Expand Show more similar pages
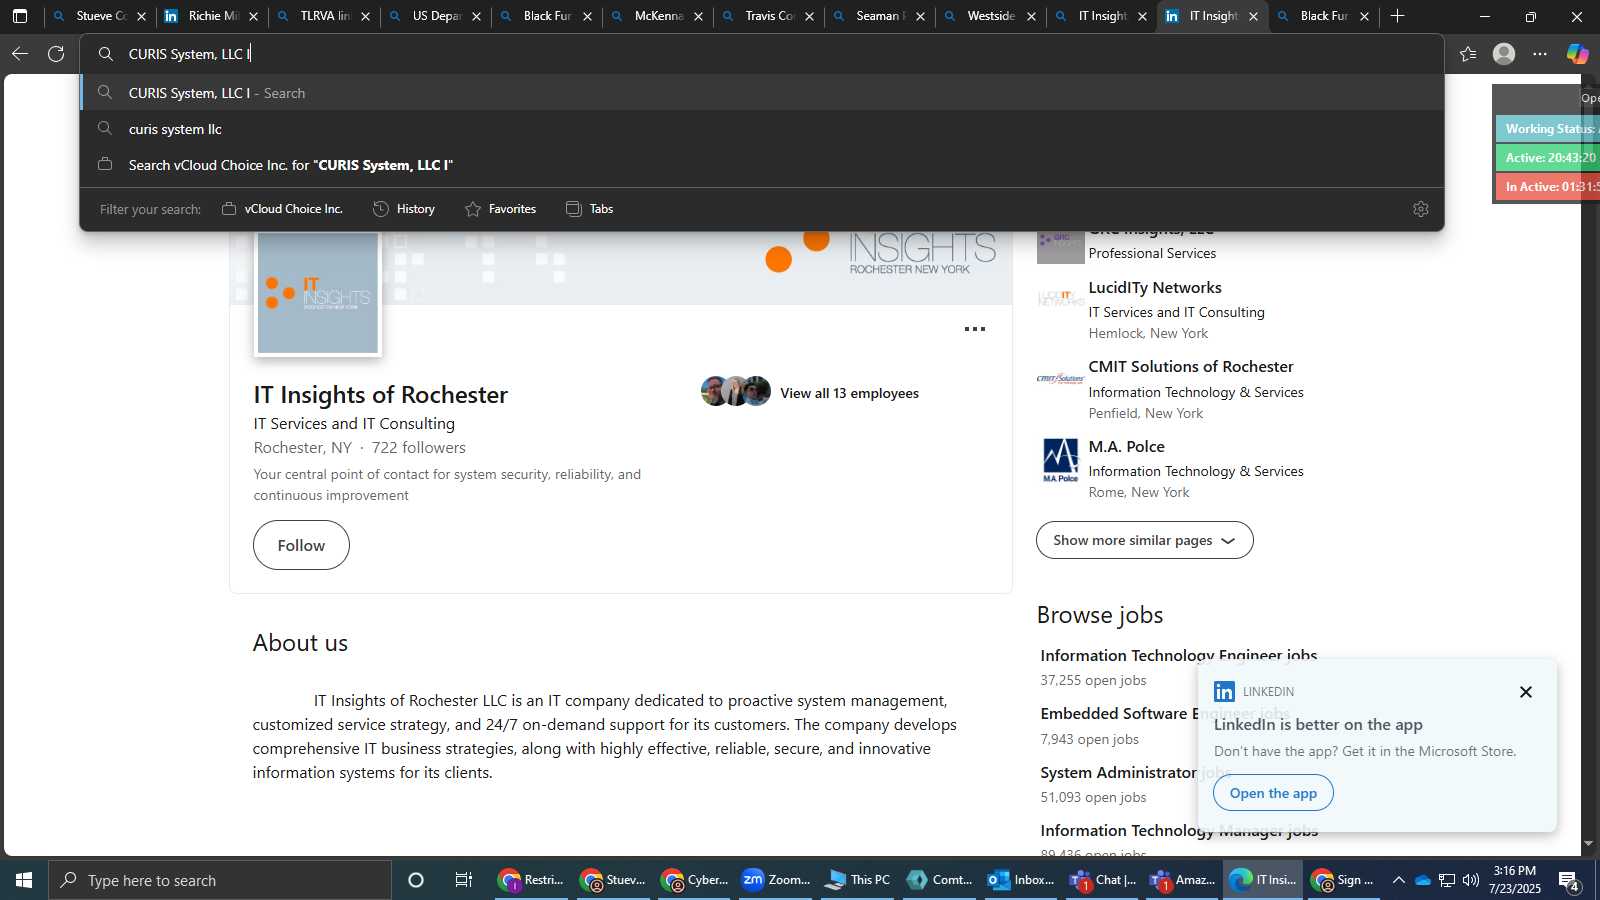 tap(1144, 540)
